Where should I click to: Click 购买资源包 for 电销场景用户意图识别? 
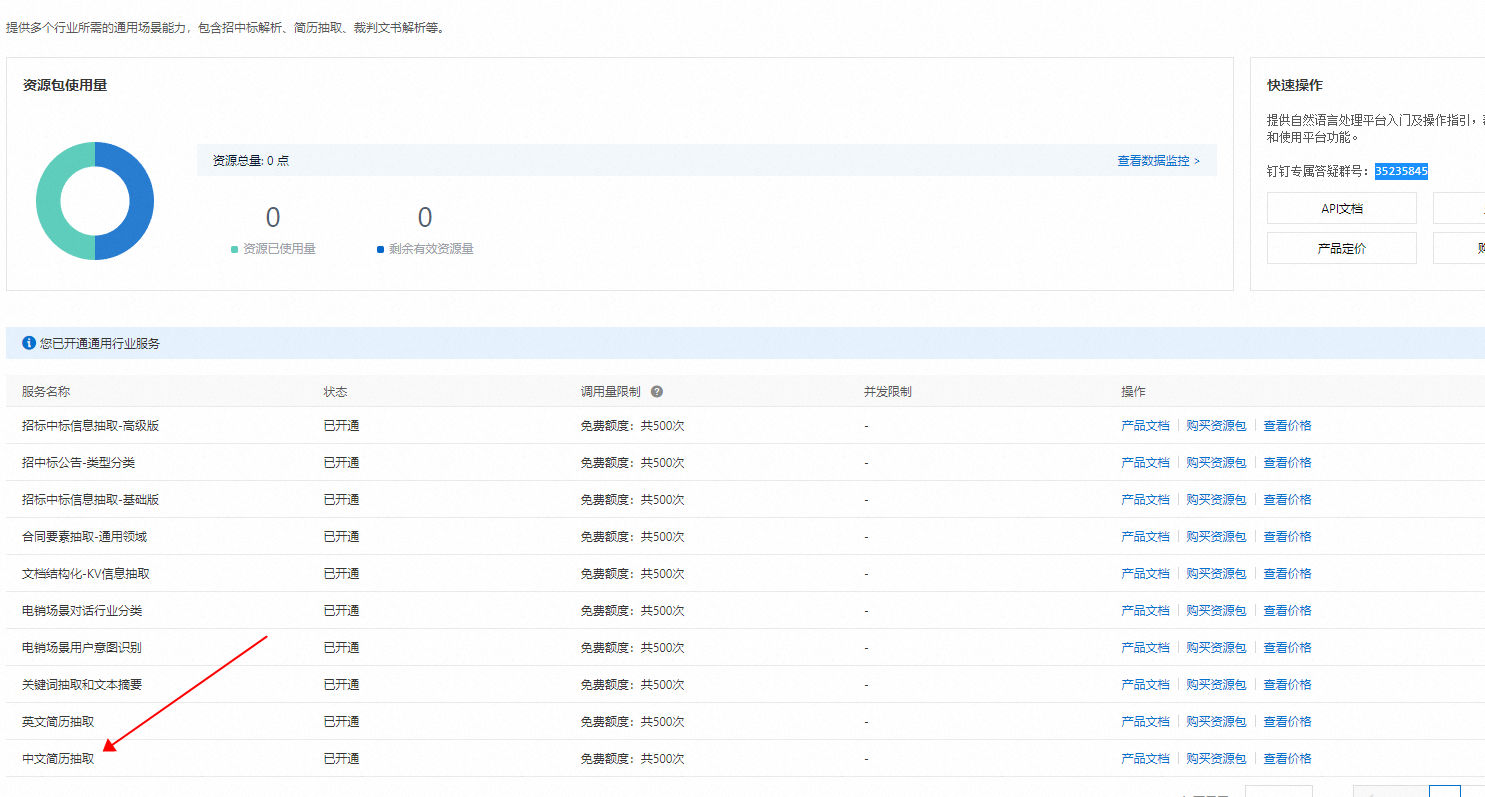coord(1216,647)
